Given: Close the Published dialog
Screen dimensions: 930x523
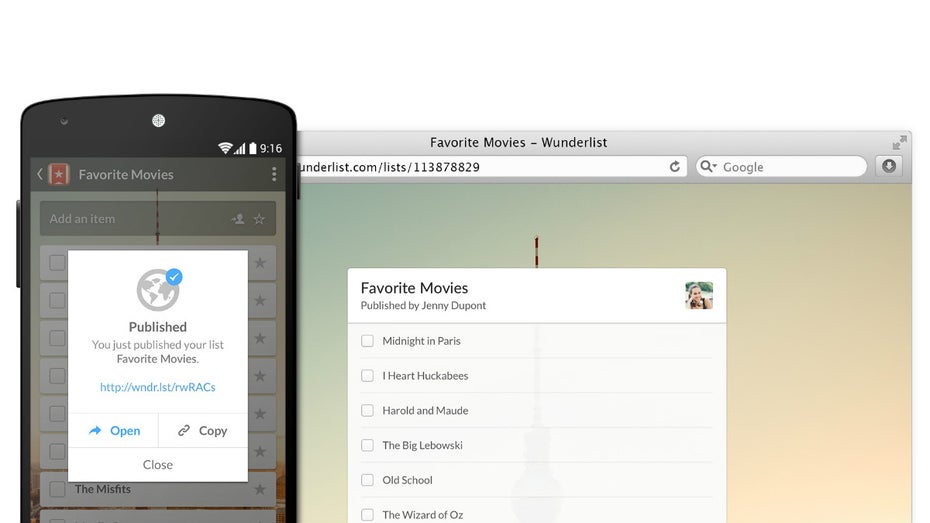Looking at the screenshot, I should 158,465.
